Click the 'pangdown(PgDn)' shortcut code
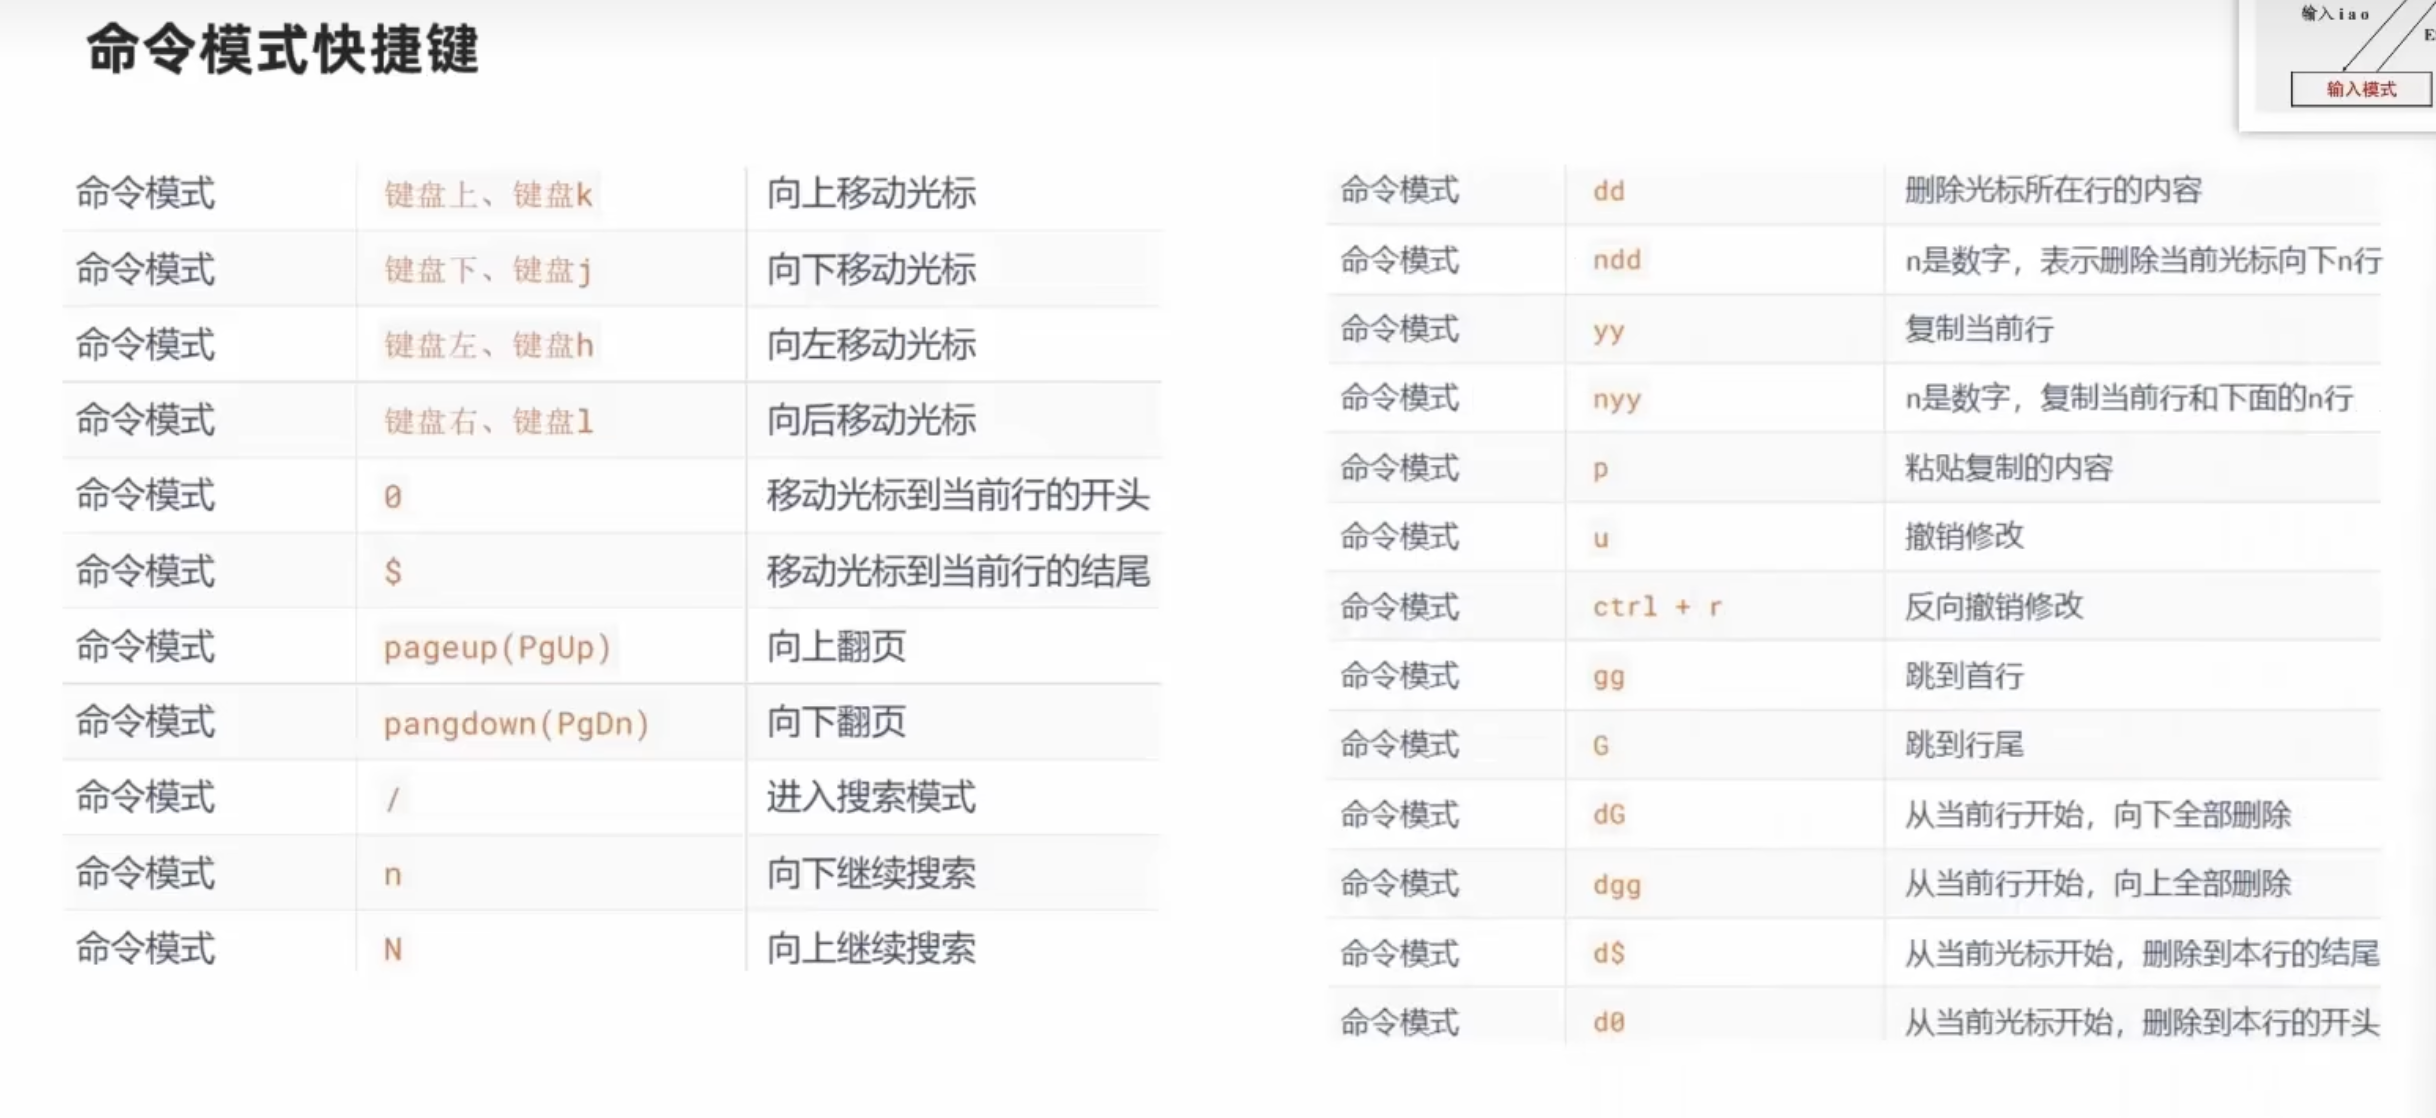 click(516, 723)
